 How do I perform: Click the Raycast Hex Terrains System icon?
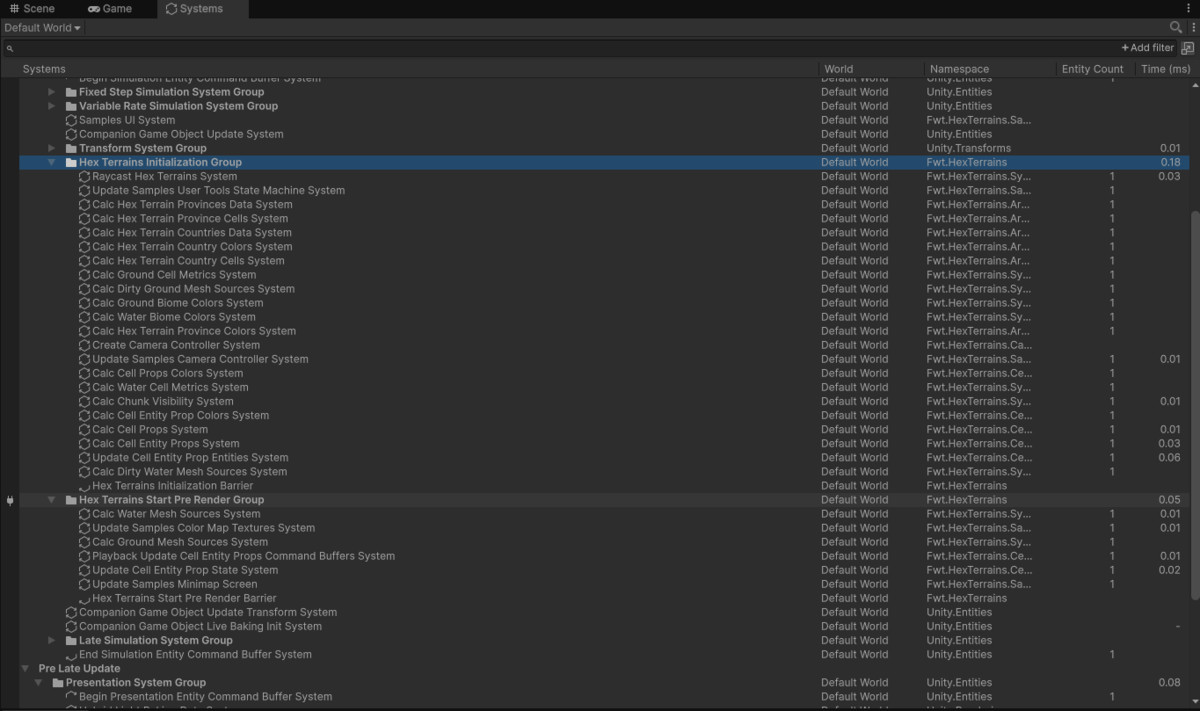[84, 177]
